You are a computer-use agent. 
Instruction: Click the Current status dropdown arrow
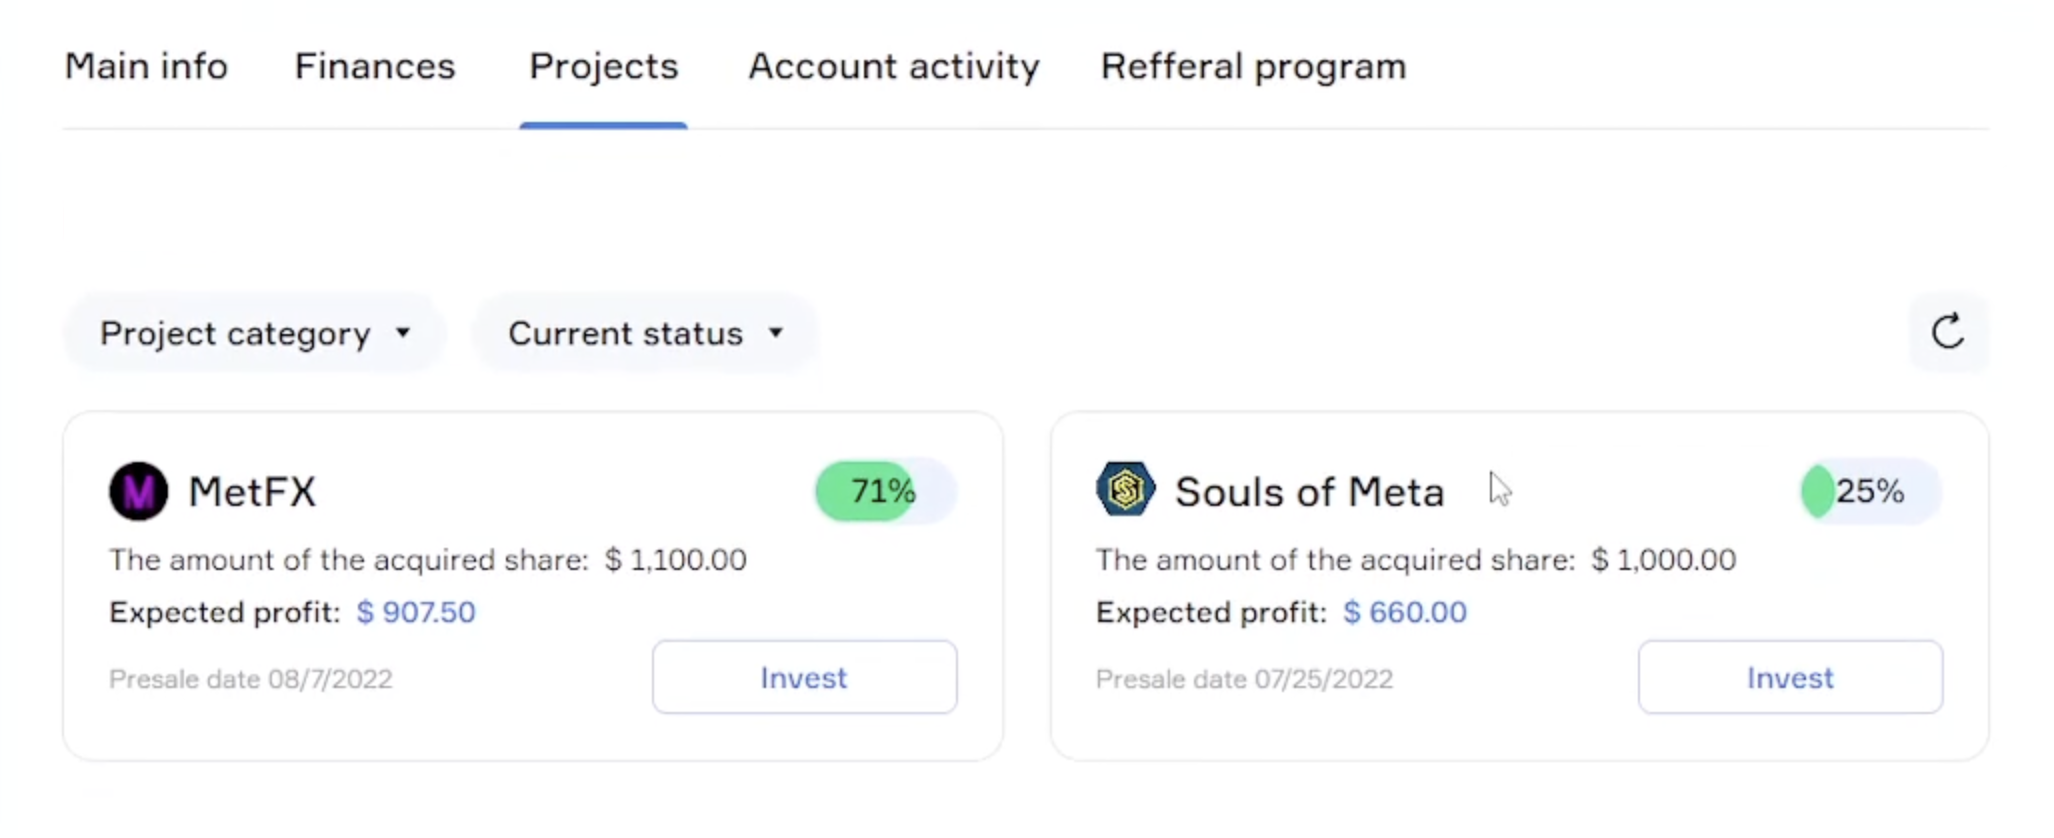coord(776,333)
